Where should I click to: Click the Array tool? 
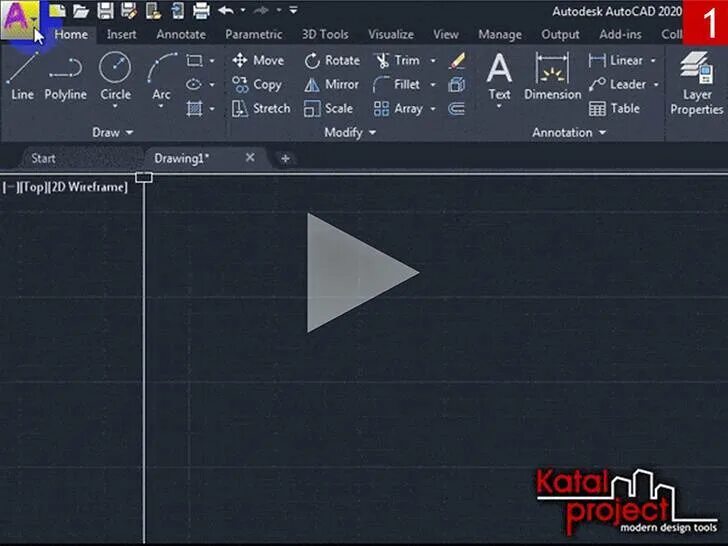pos(398,109)
